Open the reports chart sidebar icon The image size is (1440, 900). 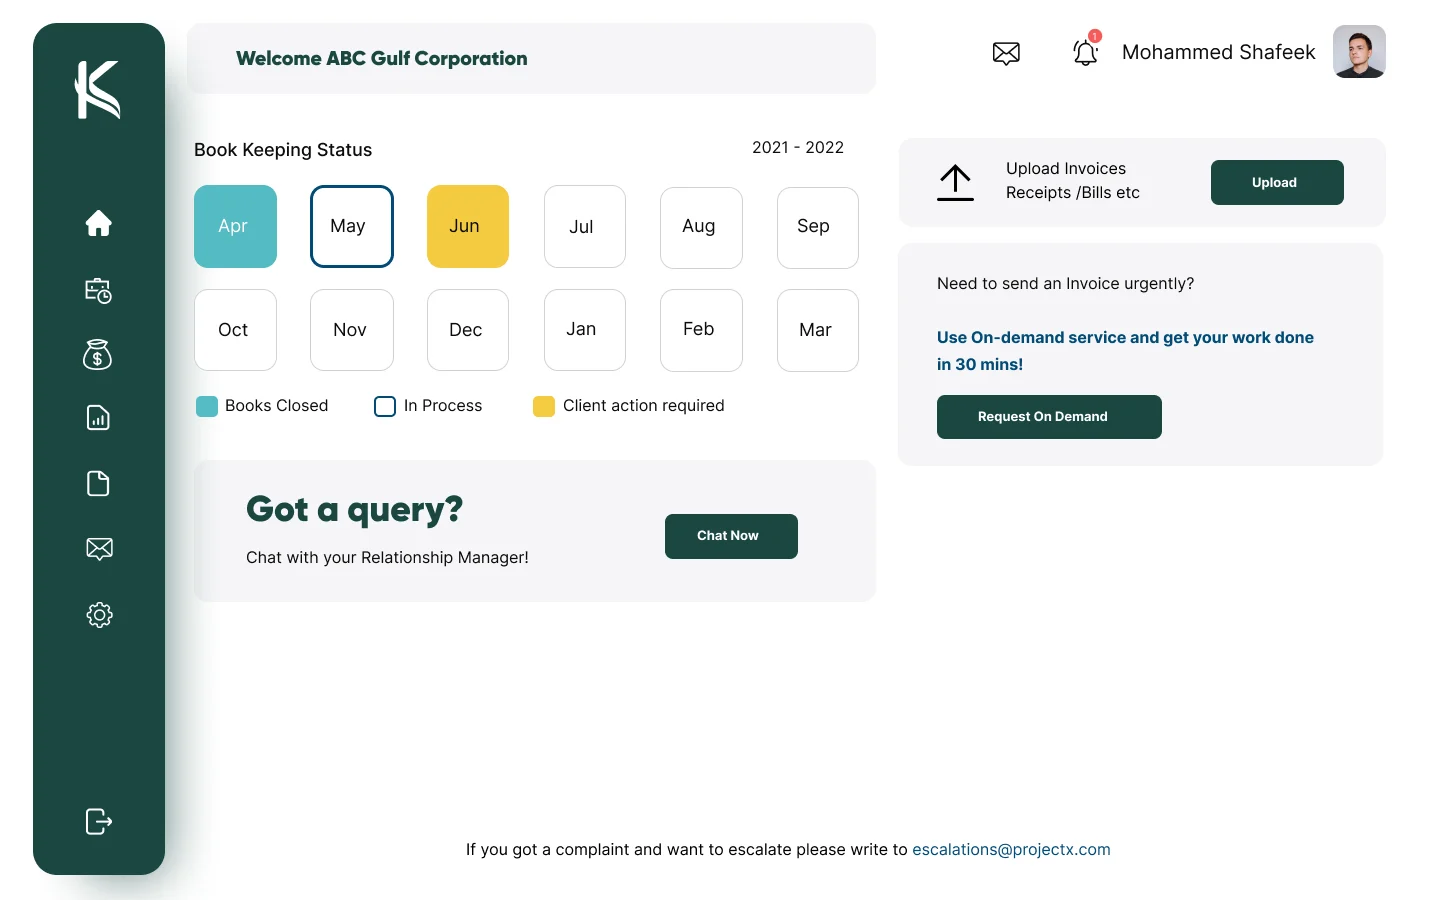98,418
